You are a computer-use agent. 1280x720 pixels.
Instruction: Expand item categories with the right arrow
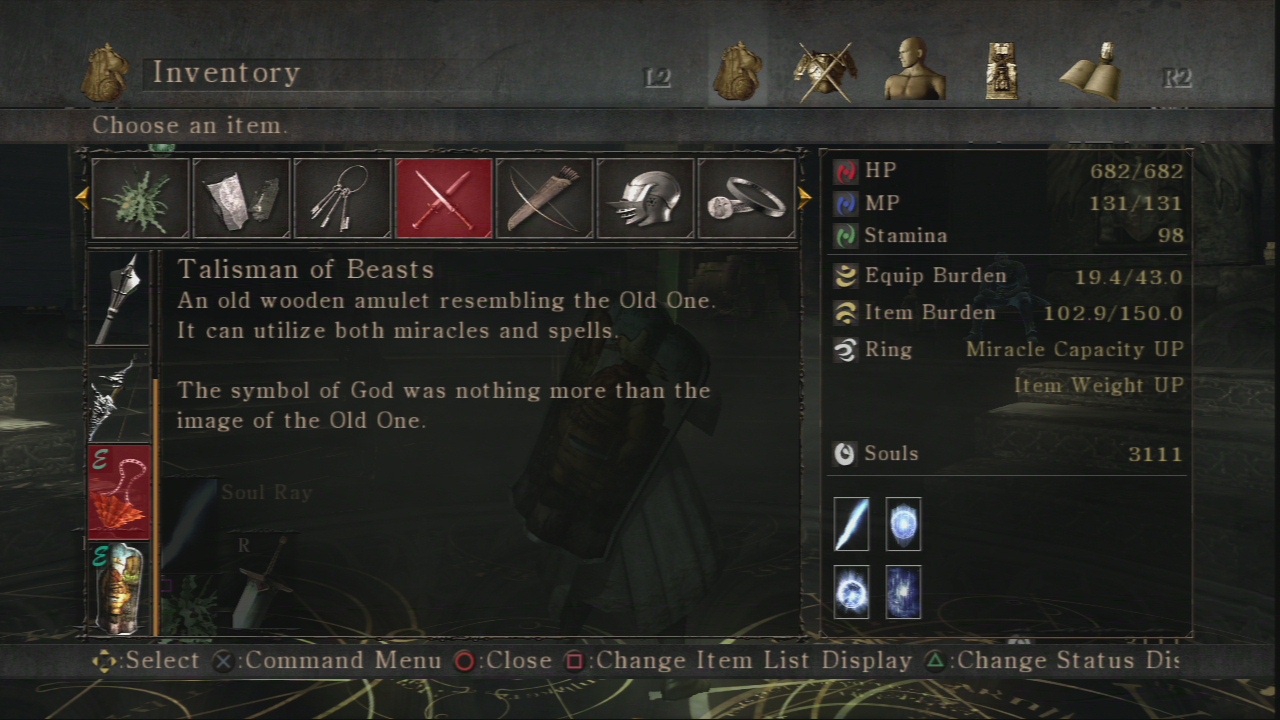click(804, 199)
